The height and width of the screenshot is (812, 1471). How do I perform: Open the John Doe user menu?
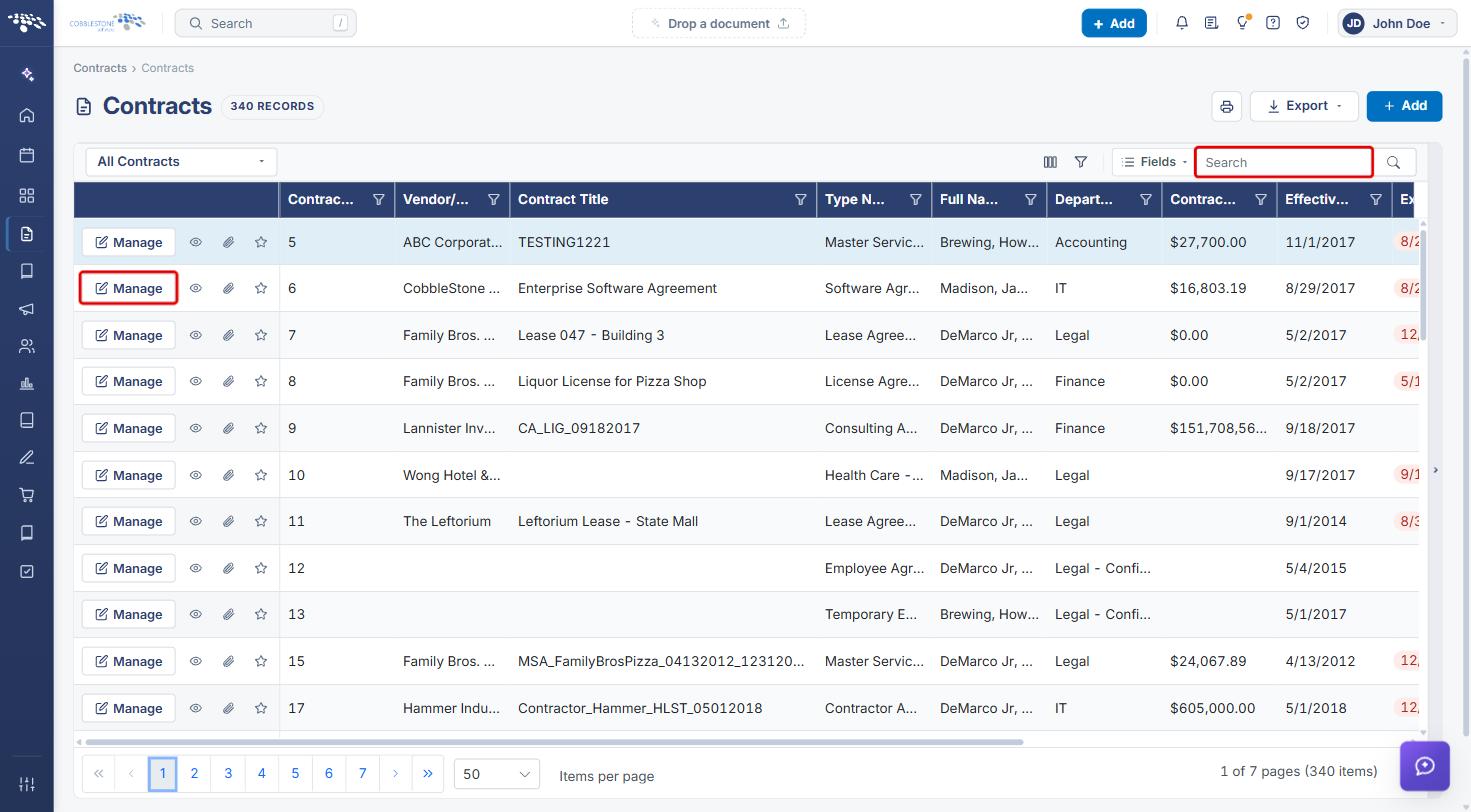(x=1396, y=23)
